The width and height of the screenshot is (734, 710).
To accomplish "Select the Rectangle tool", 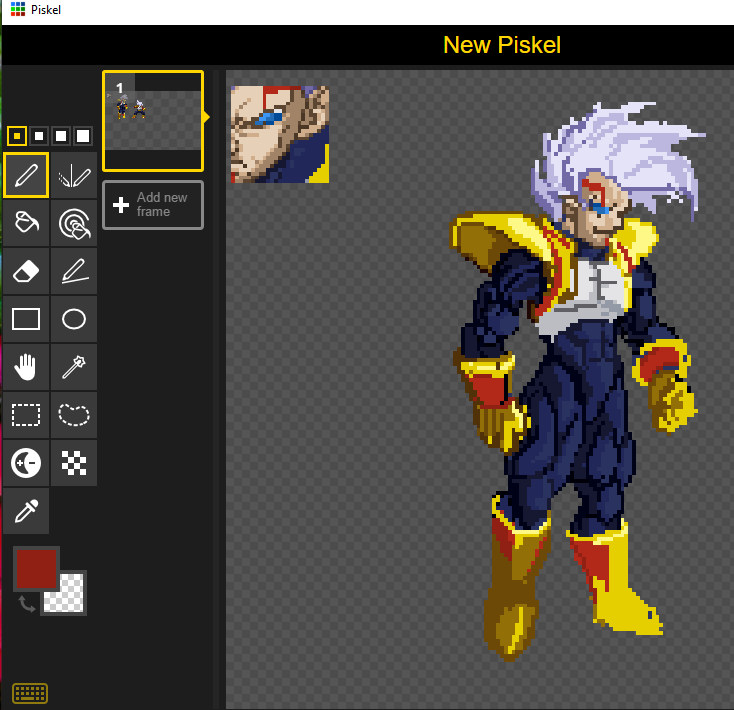I will 26,319.
